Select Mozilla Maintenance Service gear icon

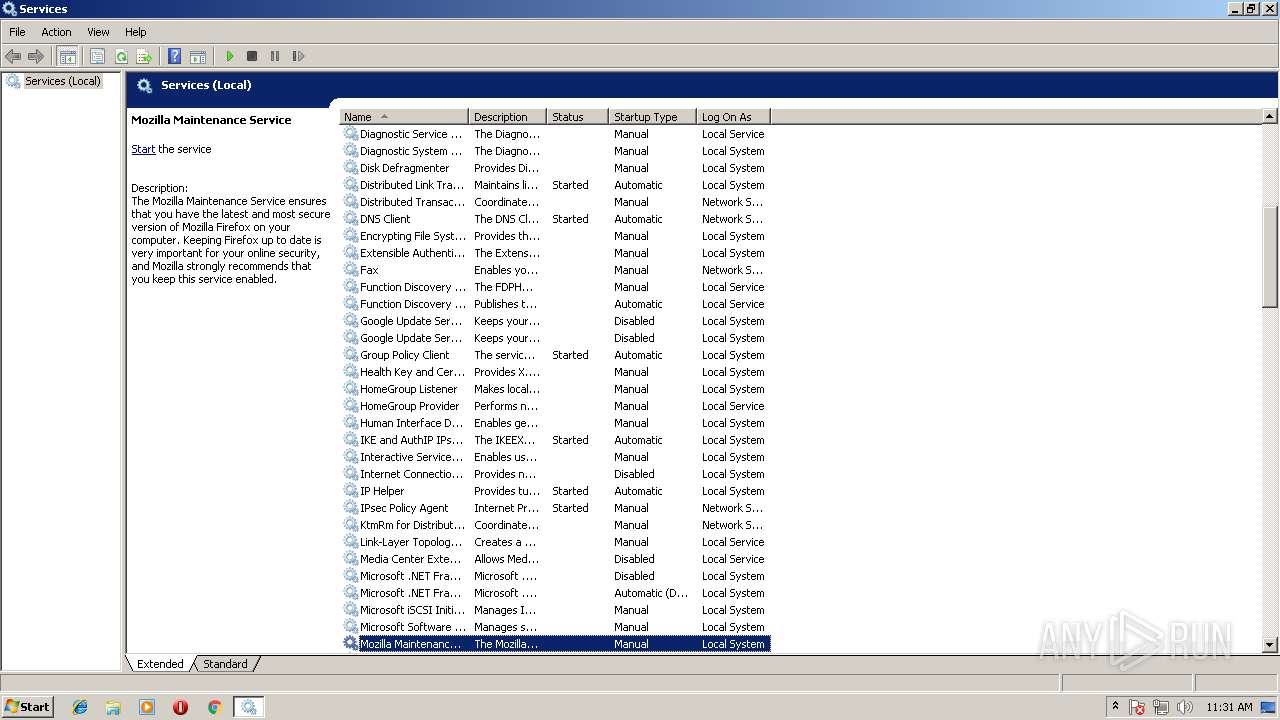[x=351, y=644]
